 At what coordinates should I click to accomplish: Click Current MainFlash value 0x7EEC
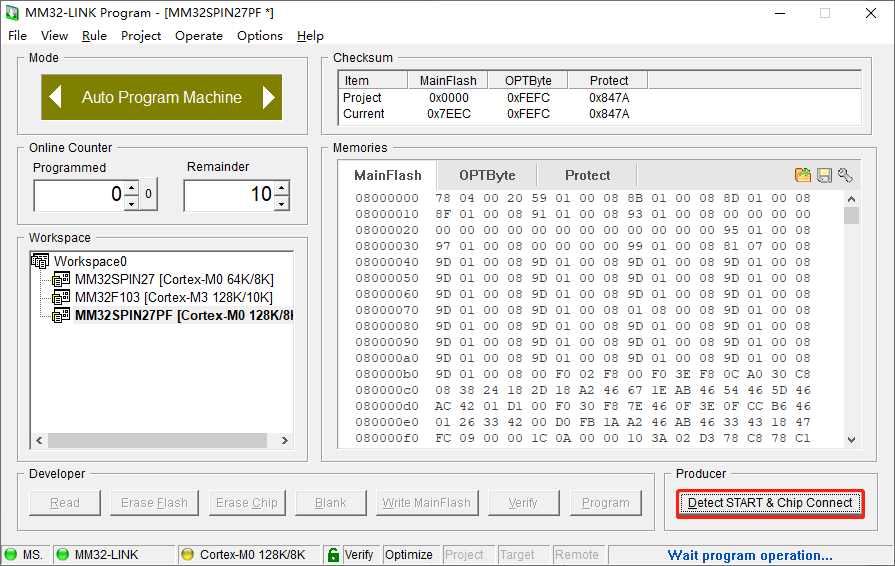coord(449,114)
